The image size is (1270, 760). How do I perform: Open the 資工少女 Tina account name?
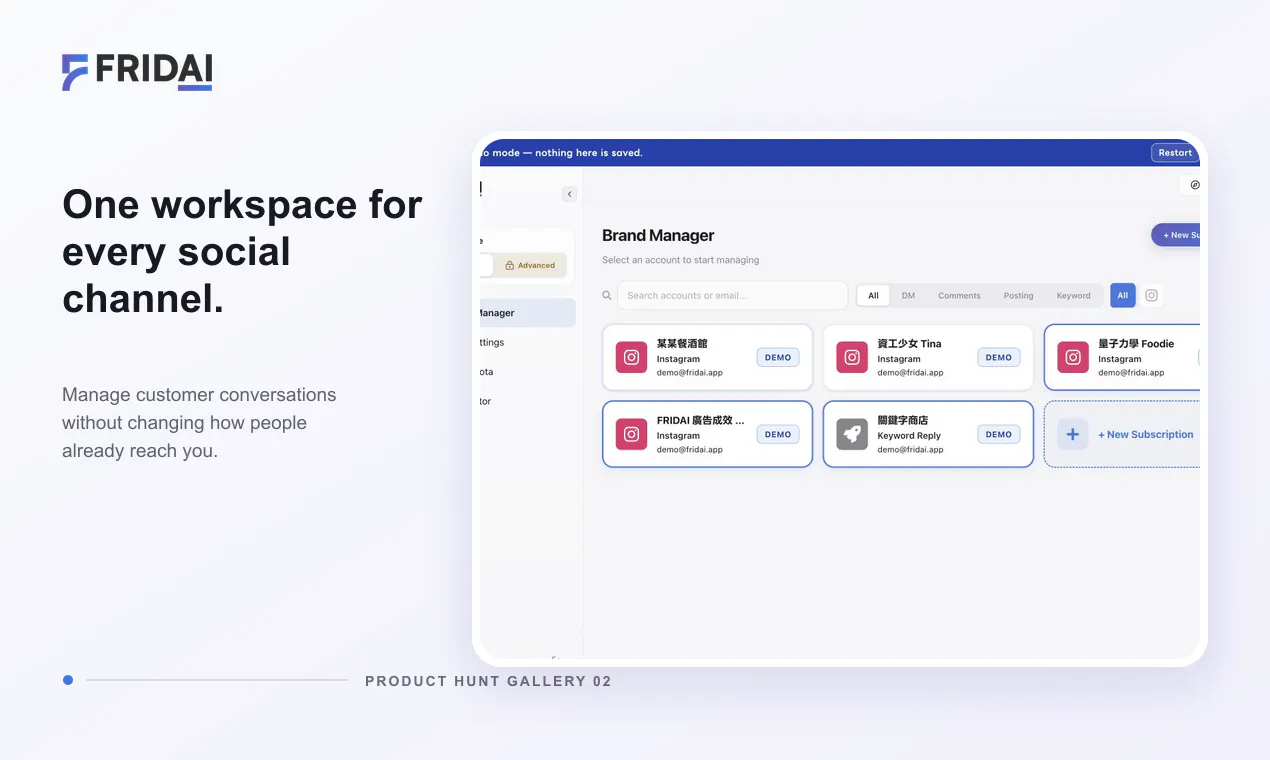coord(909,343)
